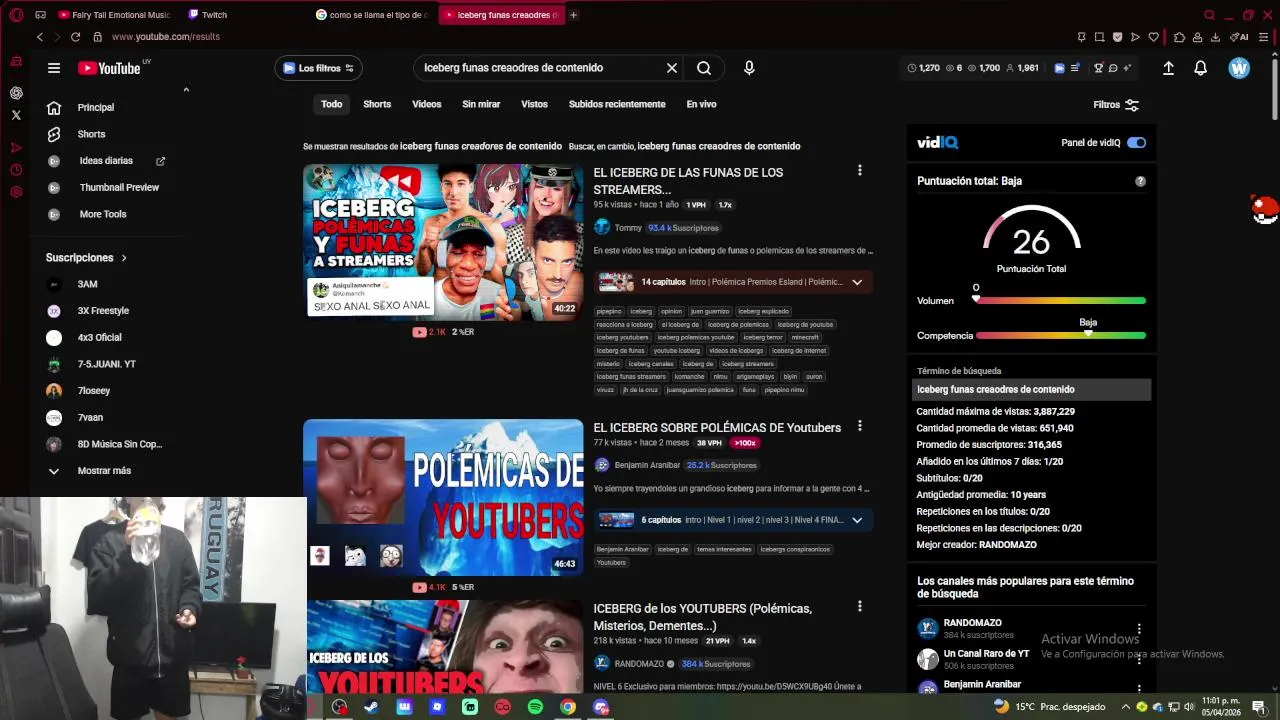Open the YouTube upload/create icon
Screen dimensions: 1280x720
click(1168, 68)
